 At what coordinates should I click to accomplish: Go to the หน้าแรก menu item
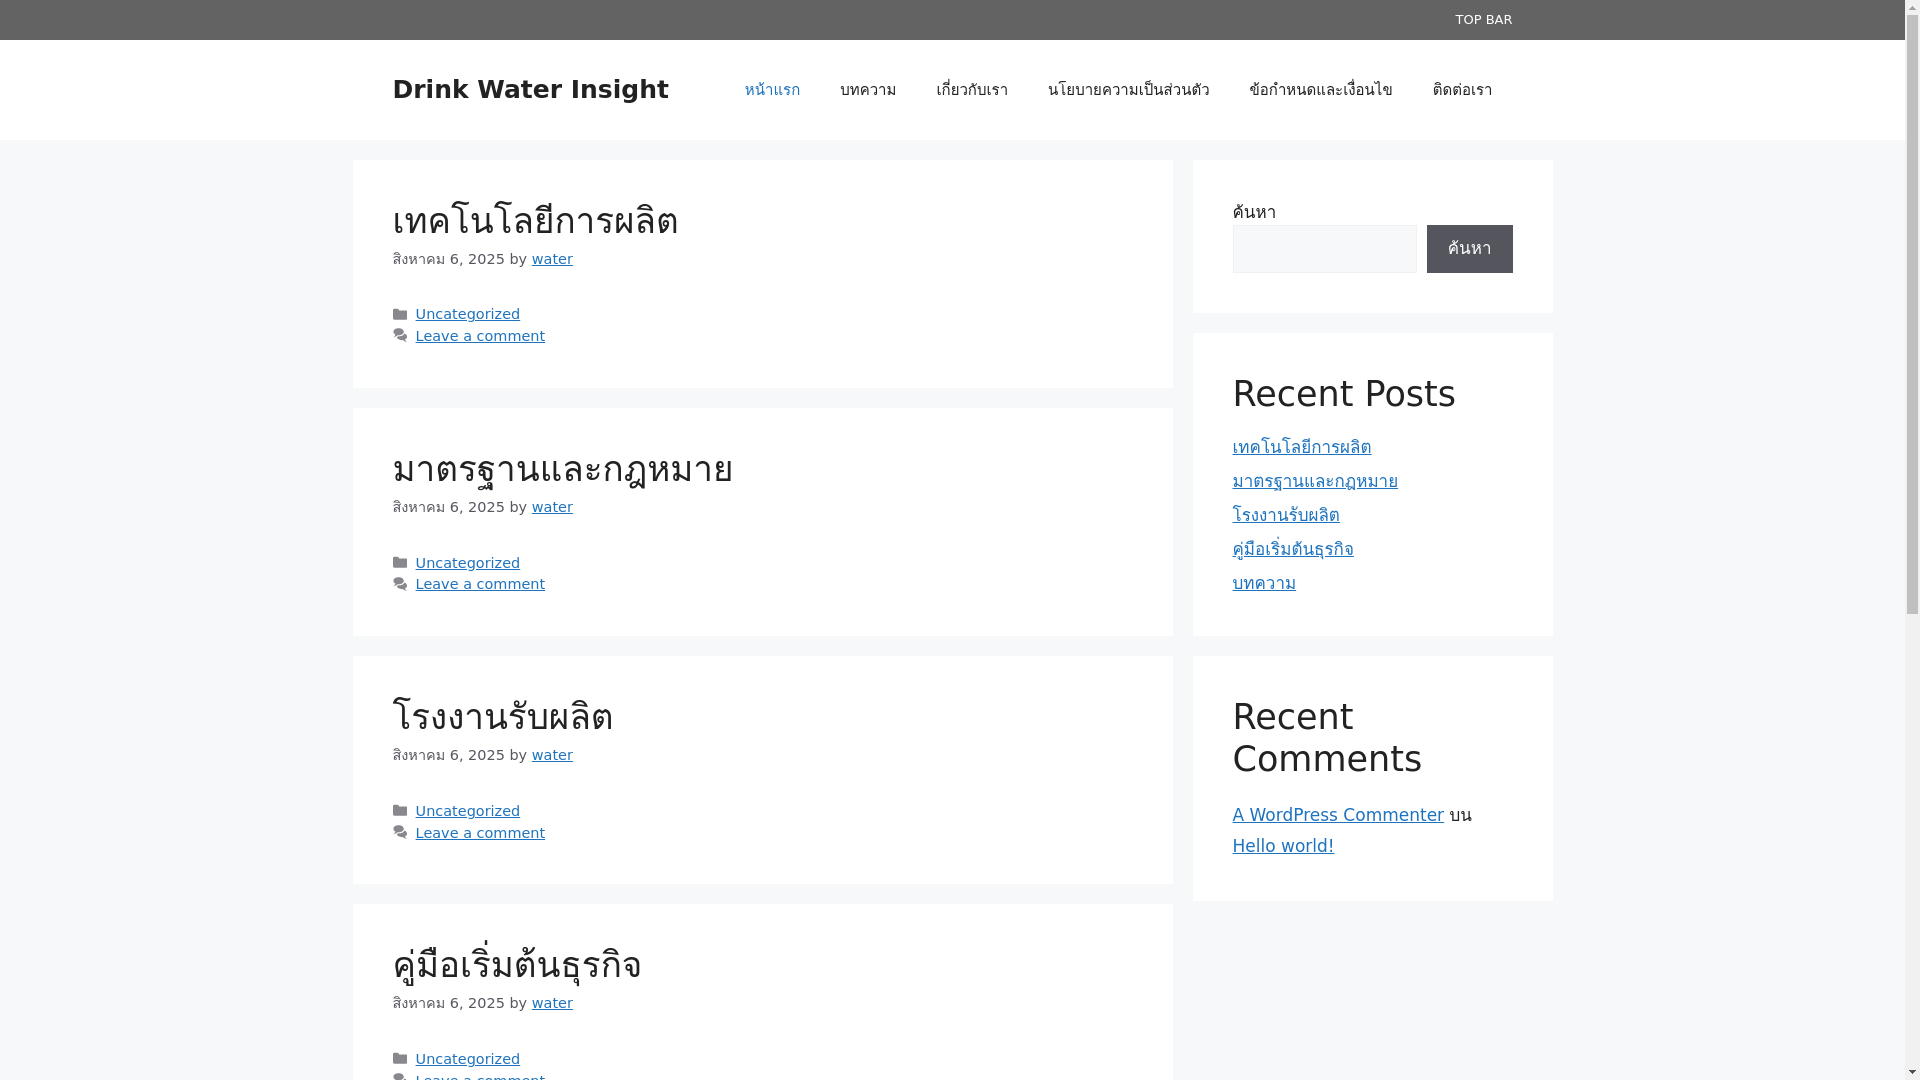(772, 90)
